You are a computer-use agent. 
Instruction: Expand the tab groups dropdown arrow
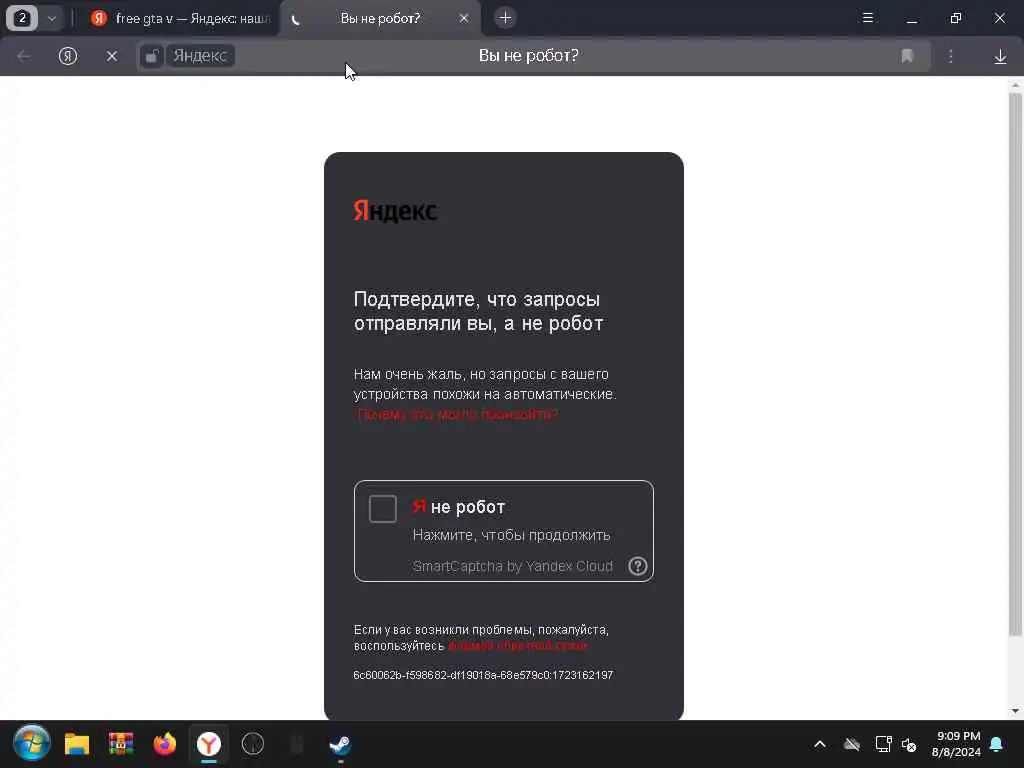pos(52,18)
